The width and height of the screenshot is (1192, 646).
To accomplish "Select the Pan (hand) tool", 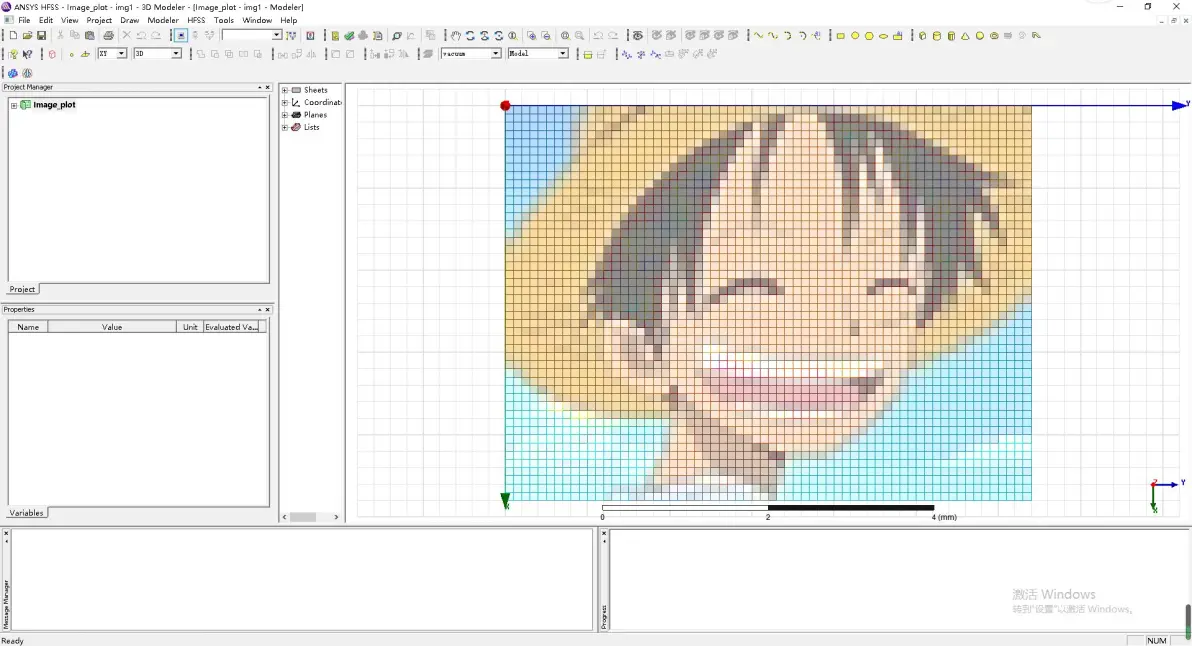I will point(455,36).
